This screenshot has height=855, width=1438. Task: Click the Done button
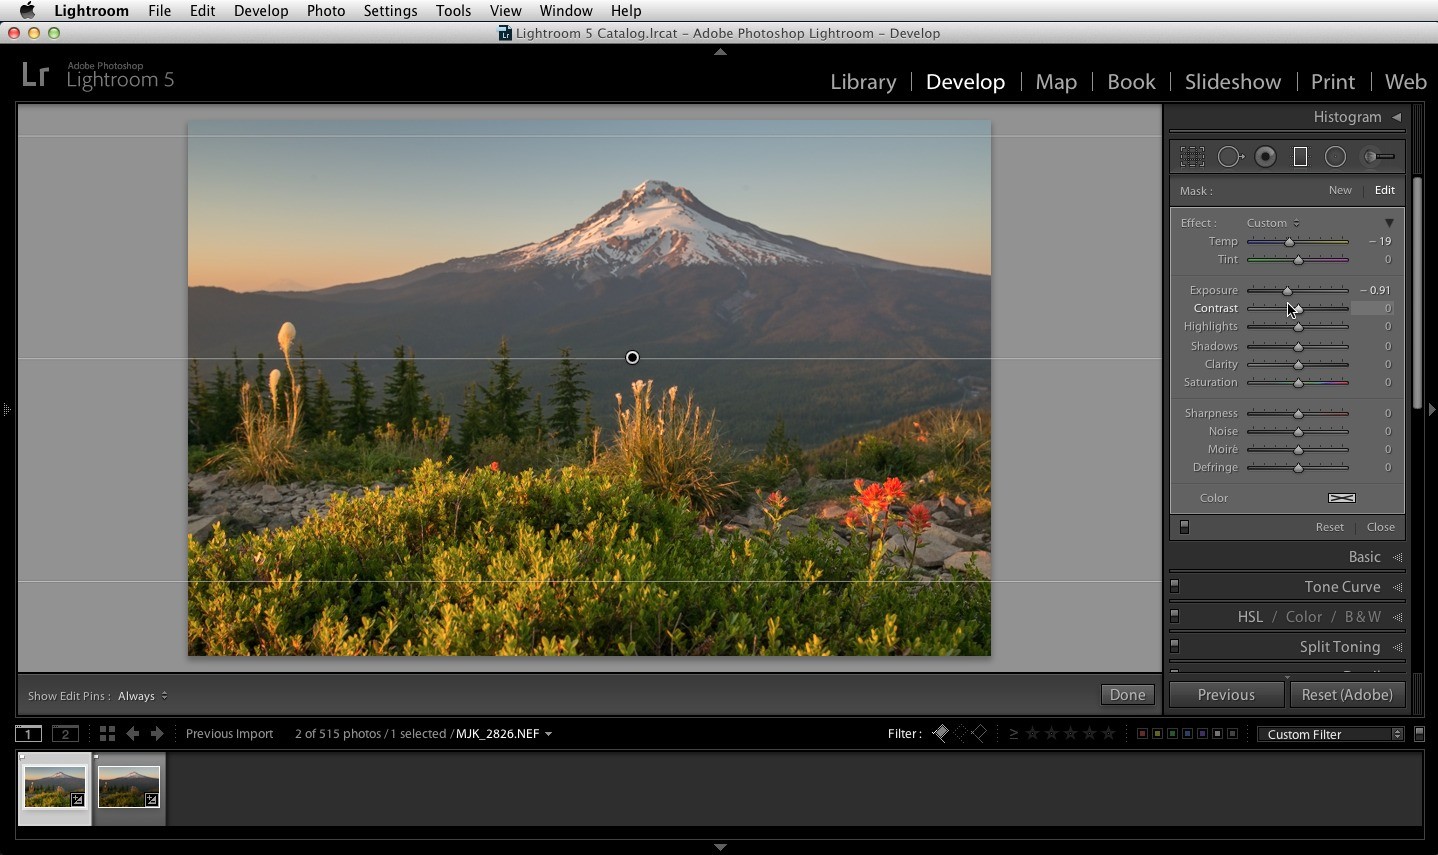[x=1127, y=695]
